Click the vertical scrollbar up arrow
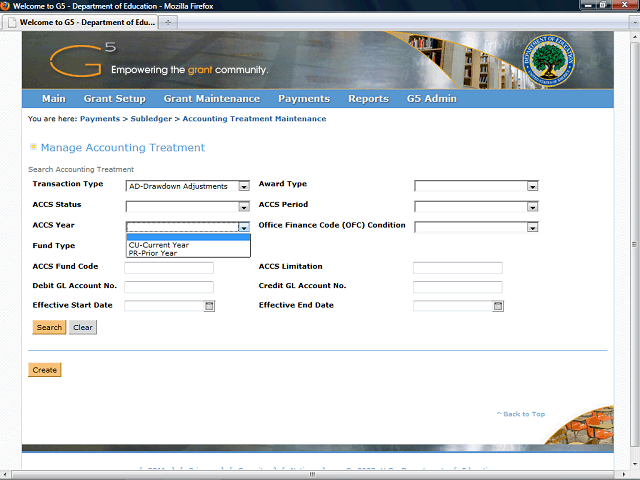Screen dimensions: 640x480 634,37
